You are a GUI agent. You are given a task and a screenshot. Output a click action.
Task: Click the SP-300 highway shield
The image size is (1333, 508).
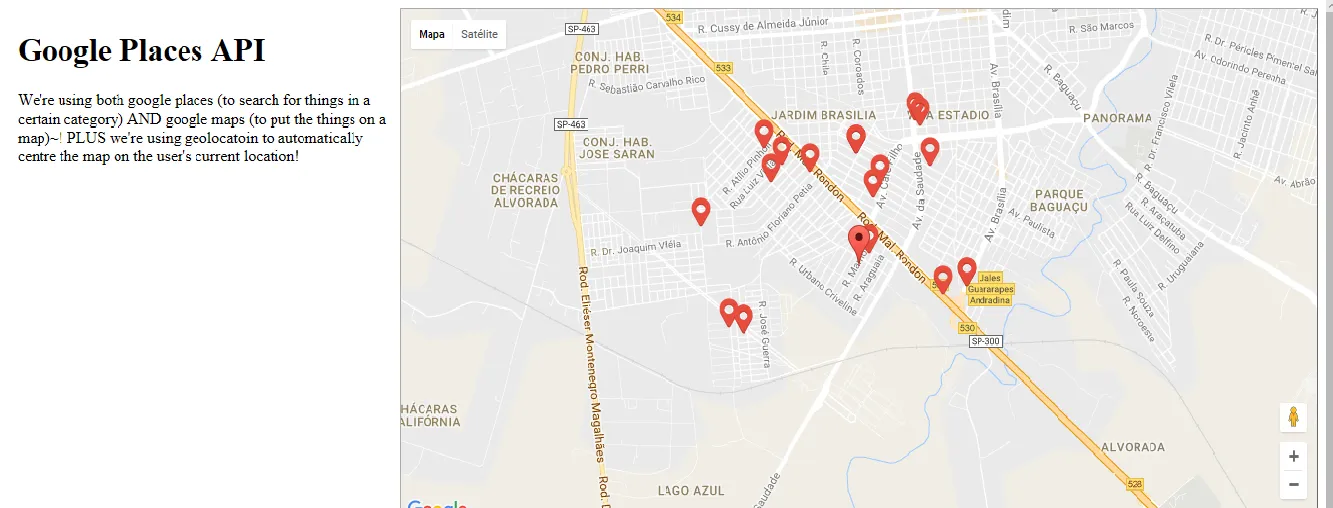point(985,342)
